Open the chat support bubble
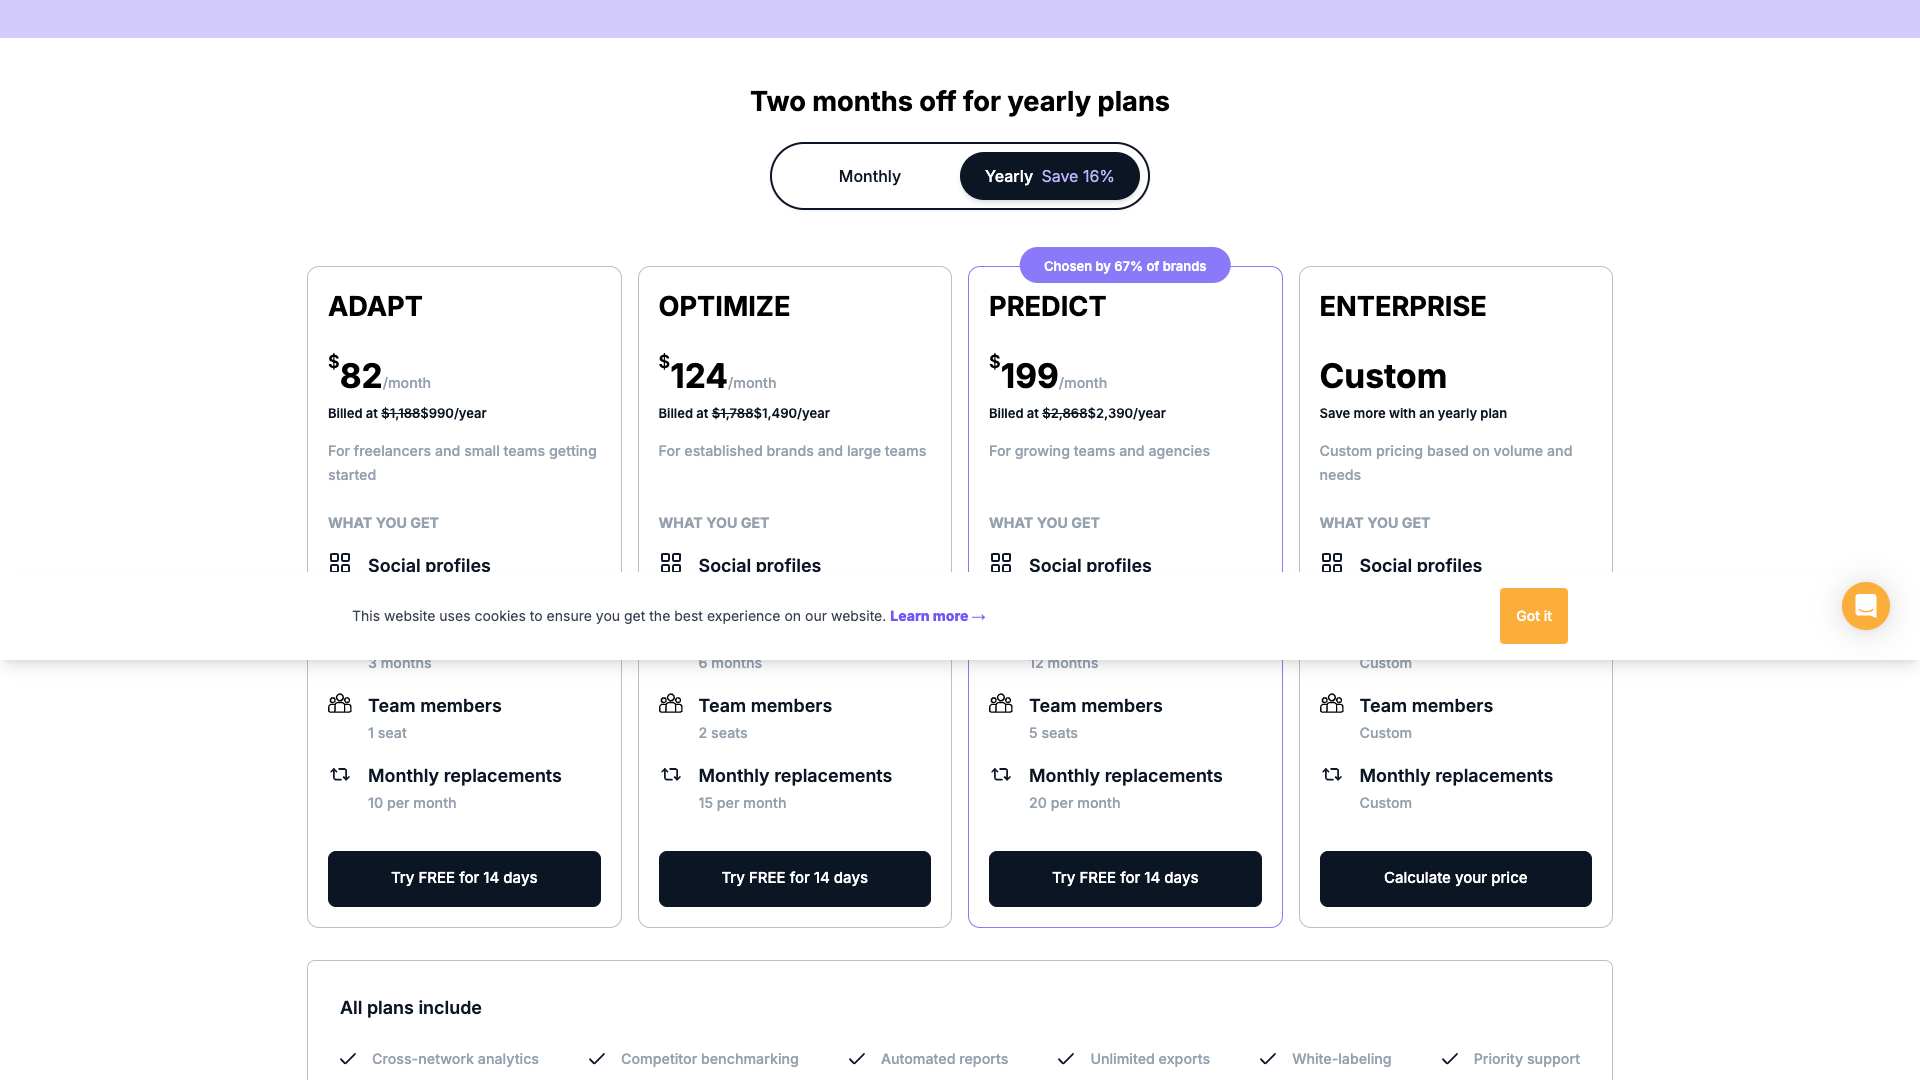 pos(1865,606)
